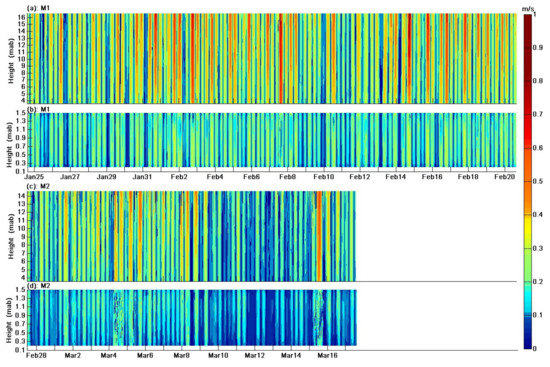Pick the Mar6 date tick label

tap(145, 355)
